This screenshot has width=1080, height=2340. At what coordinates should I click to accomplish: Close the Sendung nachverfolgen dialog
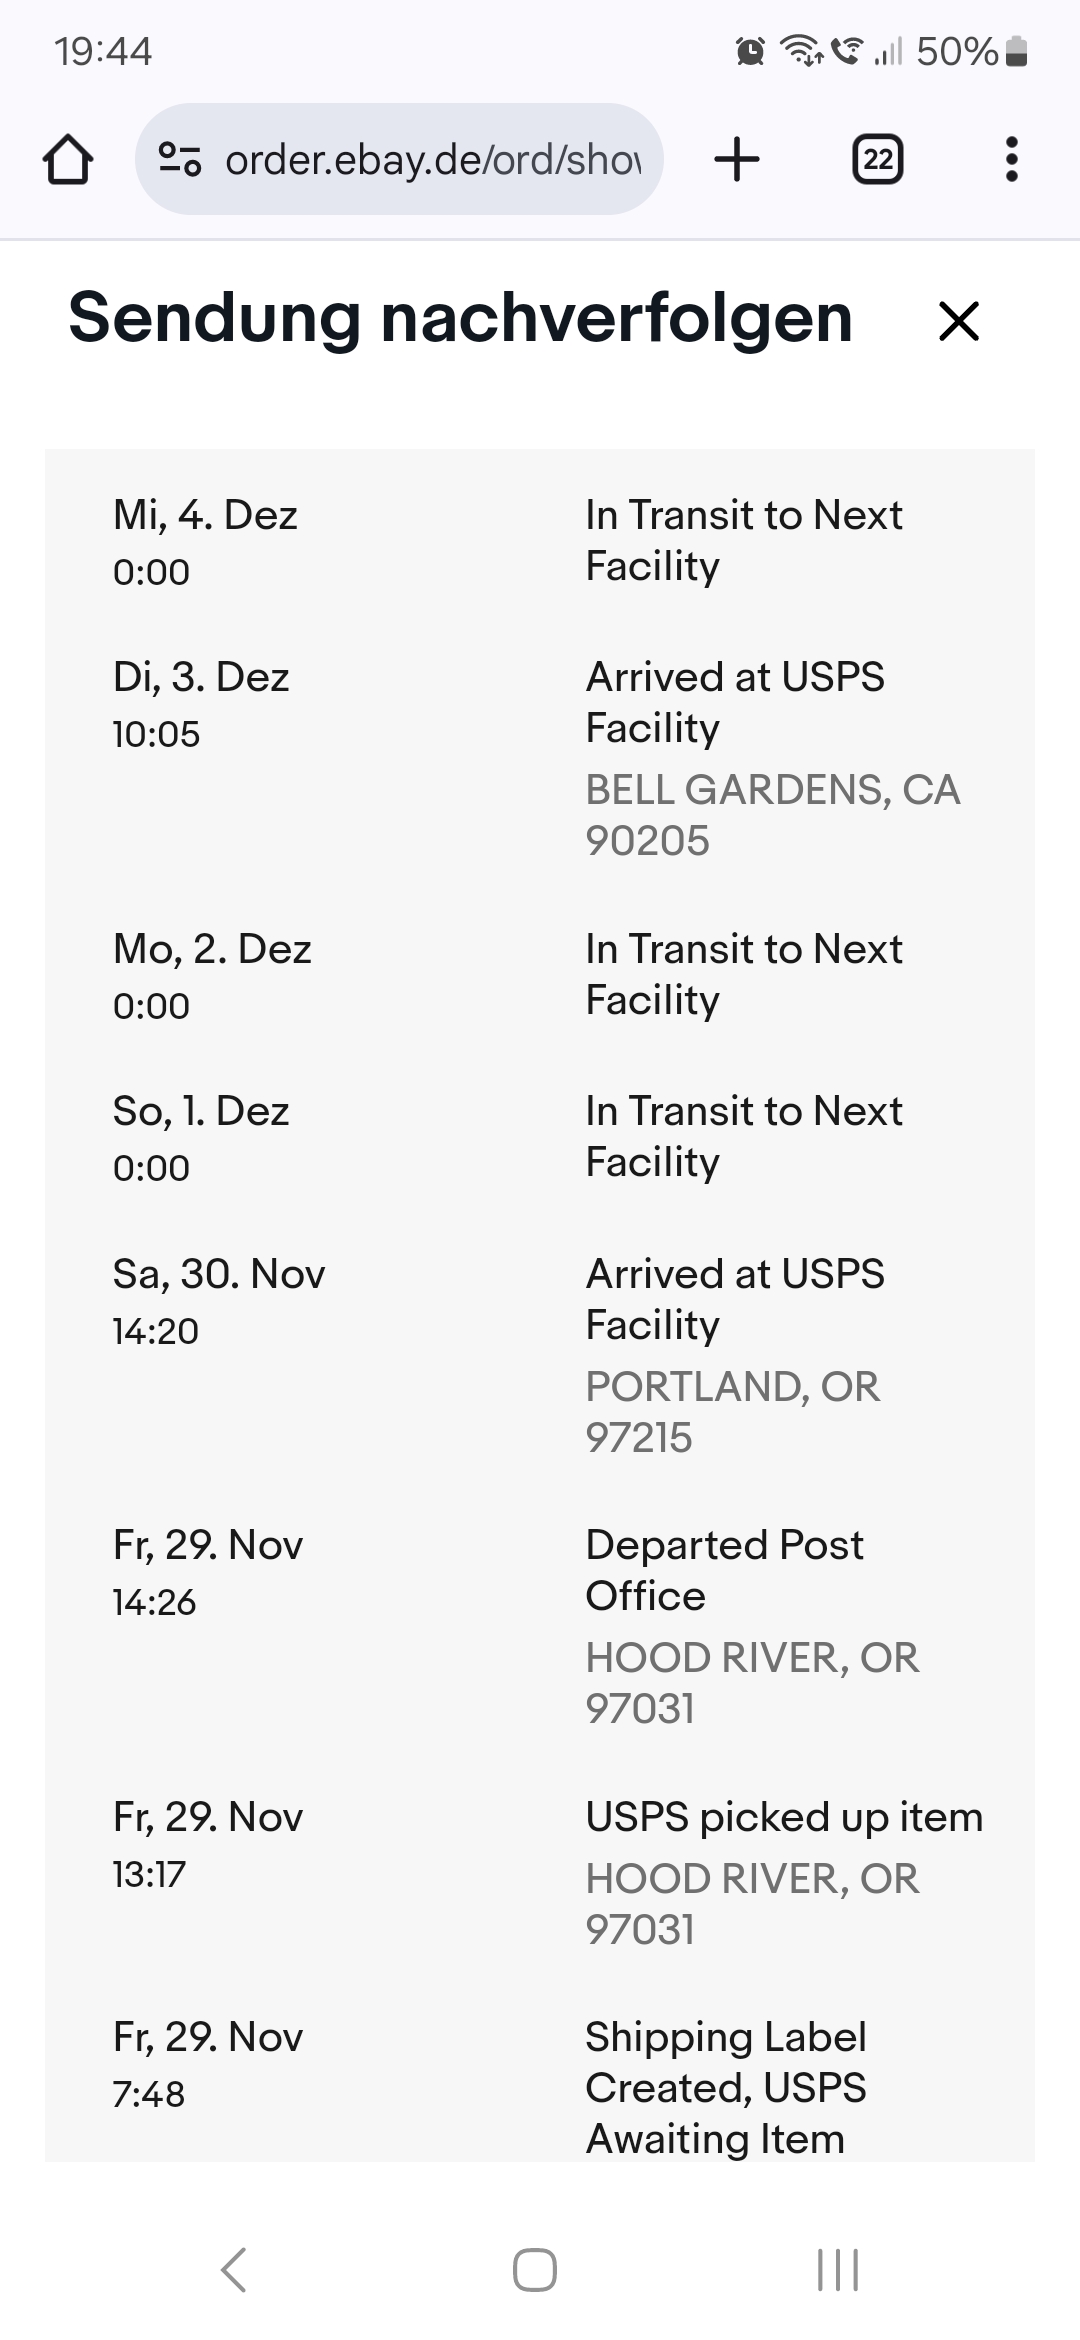click(959, 321)
